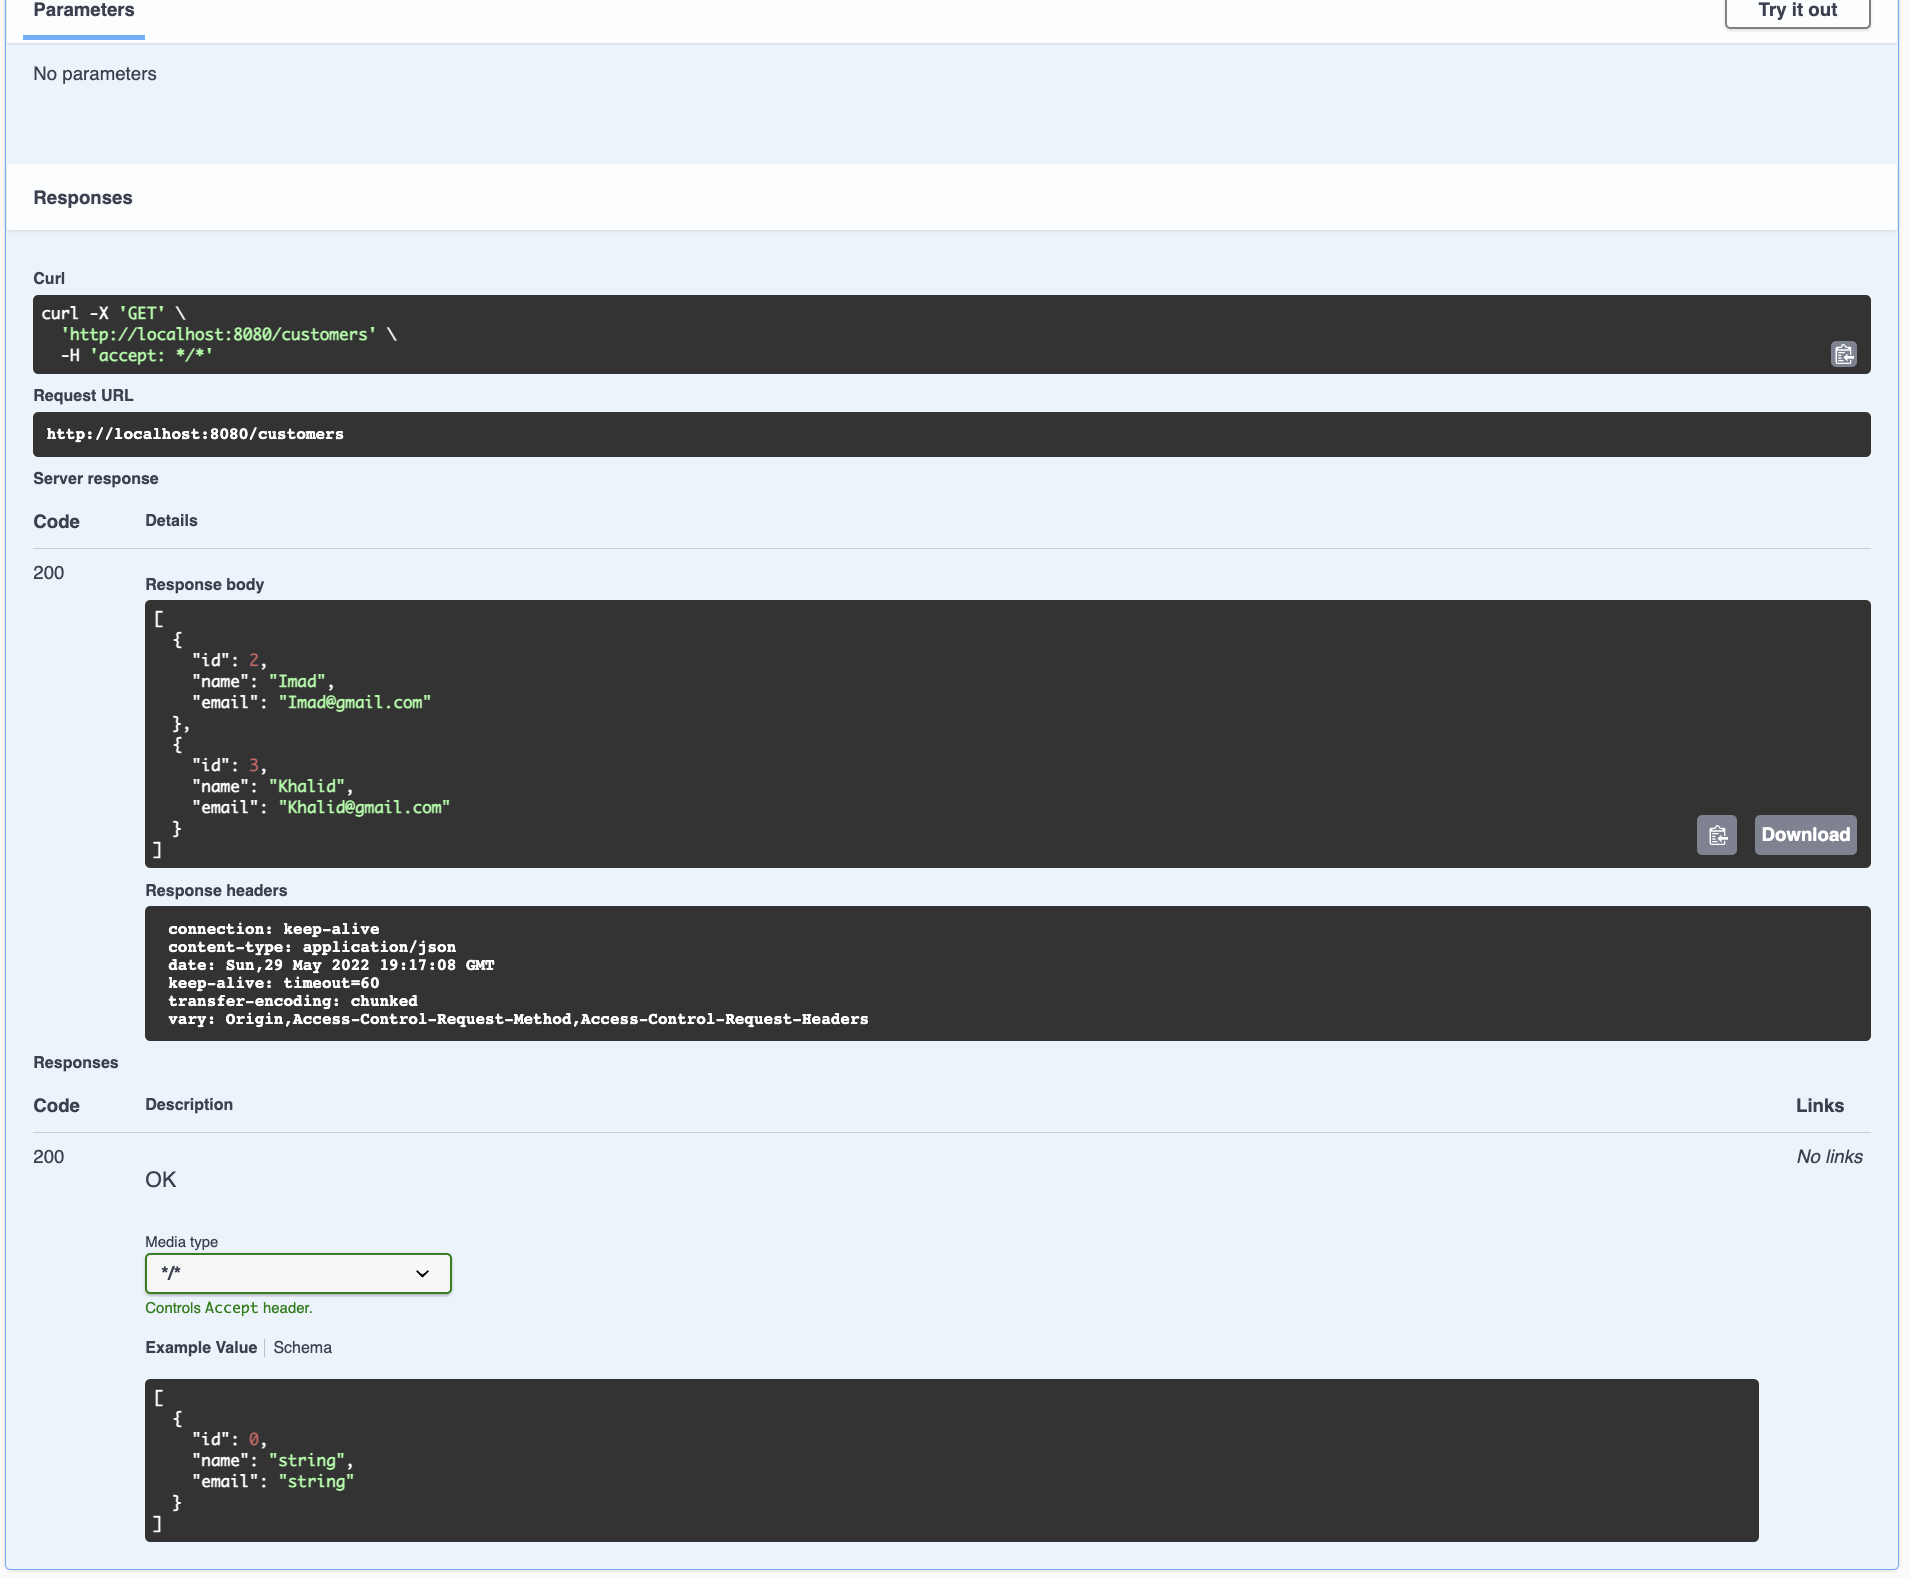Expand the Media type combo box chevron
Viewport: 1910px width, 1578px height.
pos(422,1274)
